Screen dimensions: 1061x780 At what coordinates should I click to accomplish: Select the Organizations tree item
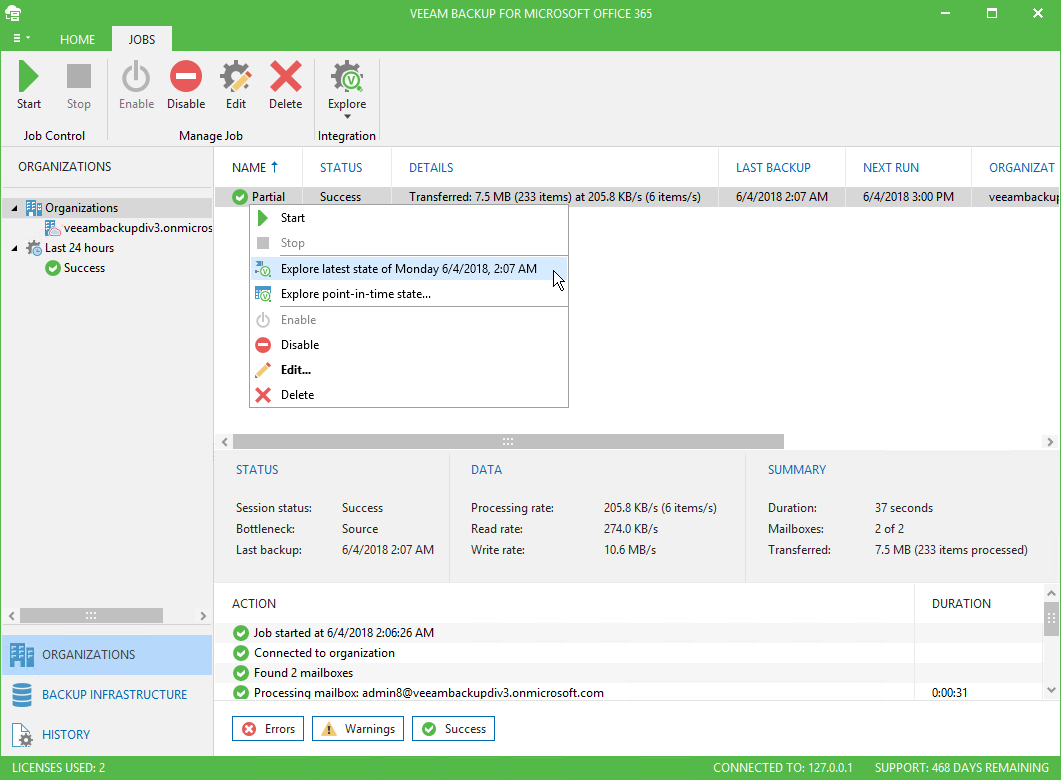pos(81,208)
